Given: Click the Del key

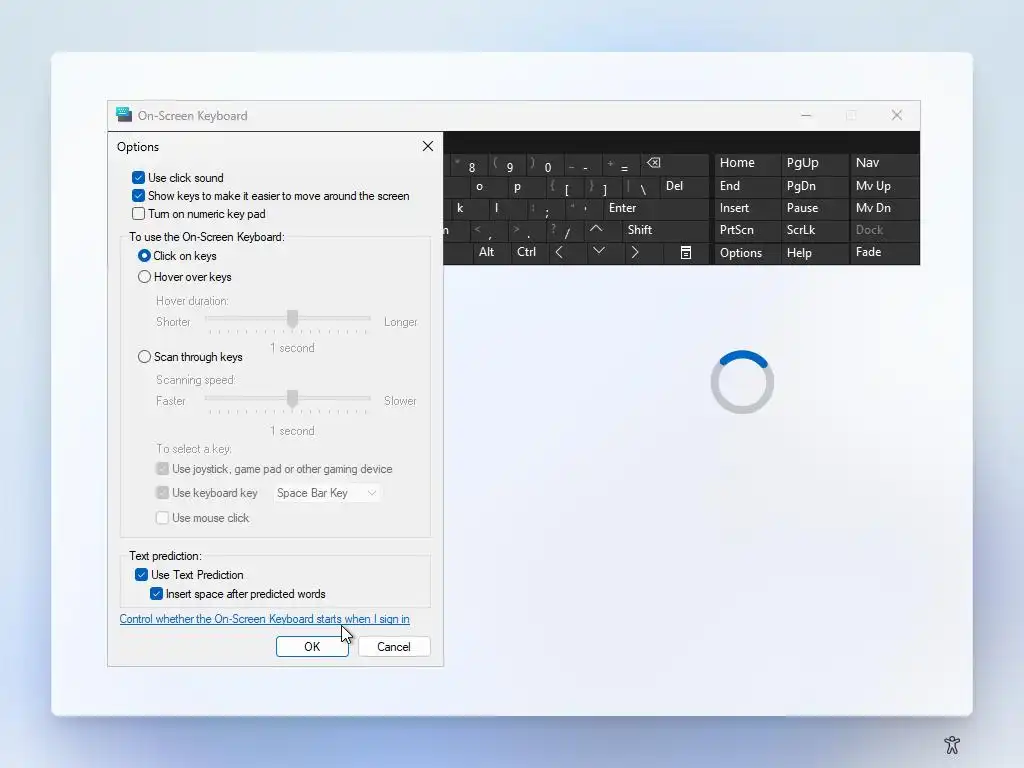Looking at the screenshot, I should tap(684, 186).
